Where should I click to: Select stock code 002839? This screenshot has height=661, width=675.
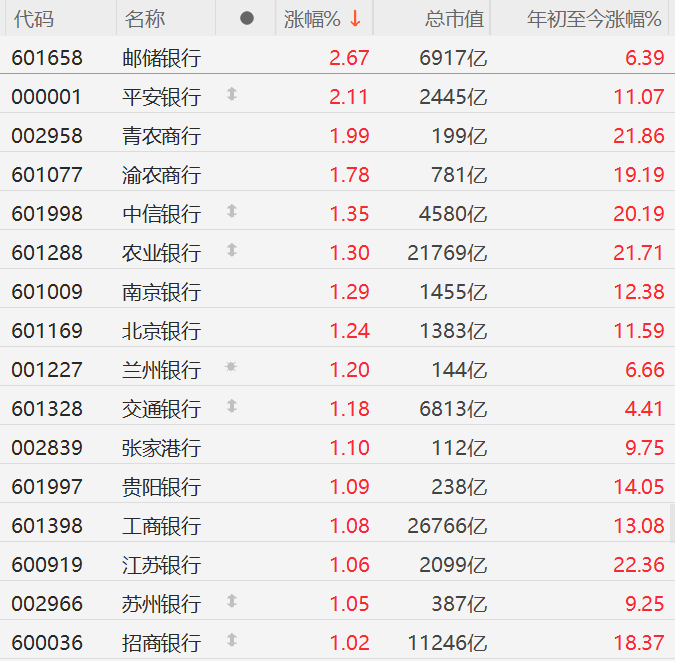47,448
